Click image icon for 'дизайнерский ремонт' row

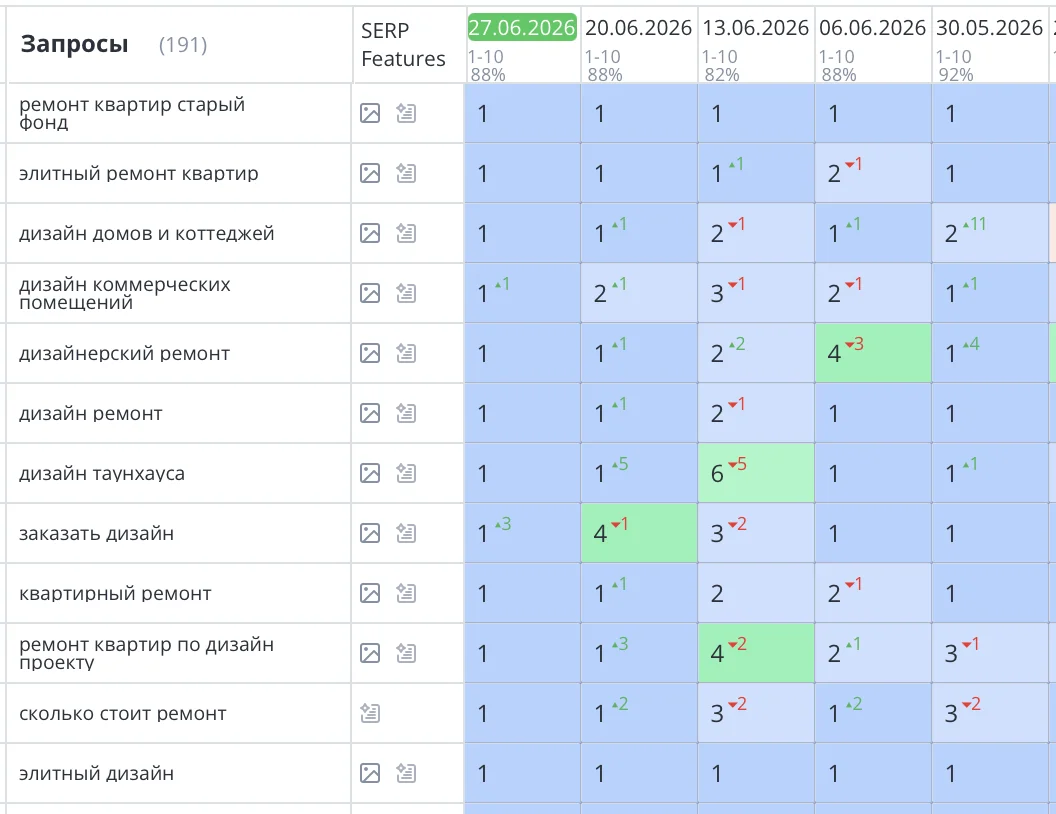coord(370,353)
